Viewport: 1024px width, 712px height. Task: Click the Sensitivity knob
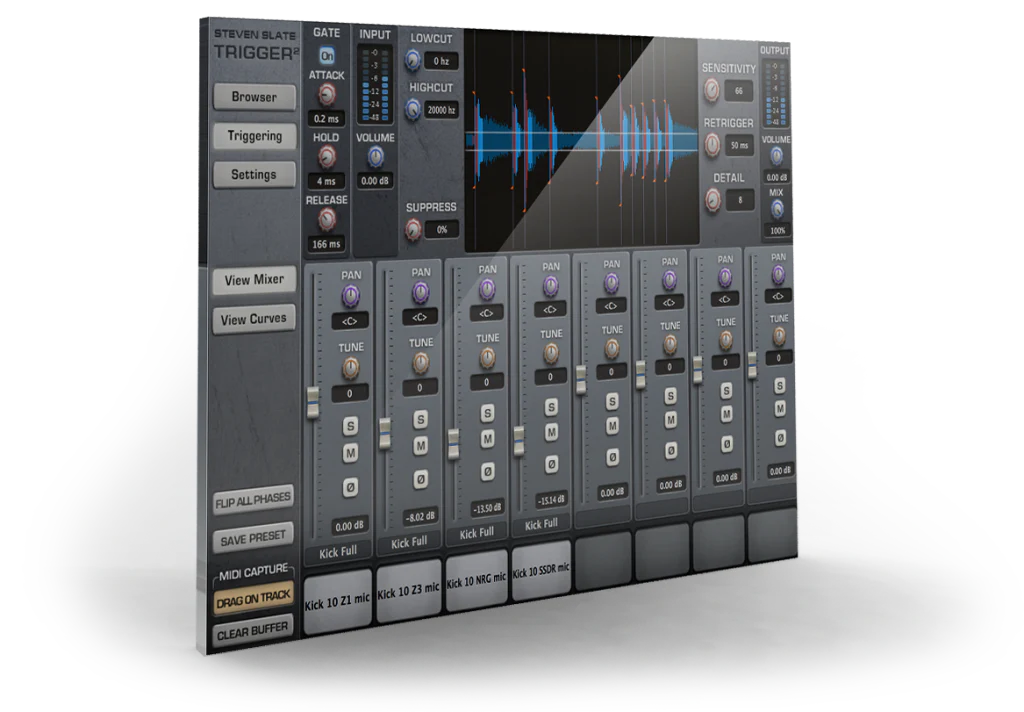(x=712, y=90)
